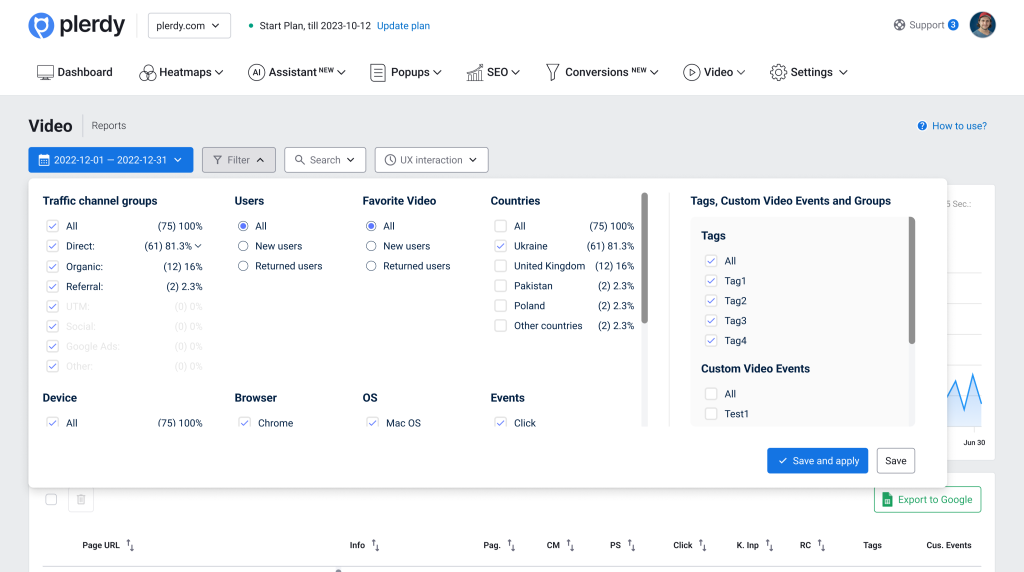Image resolution: width=1024 pixels, height=572 pixels.
Task: Open the user avatar profile
Action: click(982, 25)
